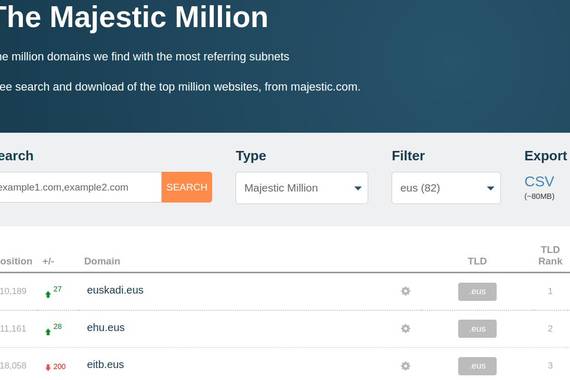
Task: Click the eus TLD tag for ehu.eus
Action: click(477, 329)
